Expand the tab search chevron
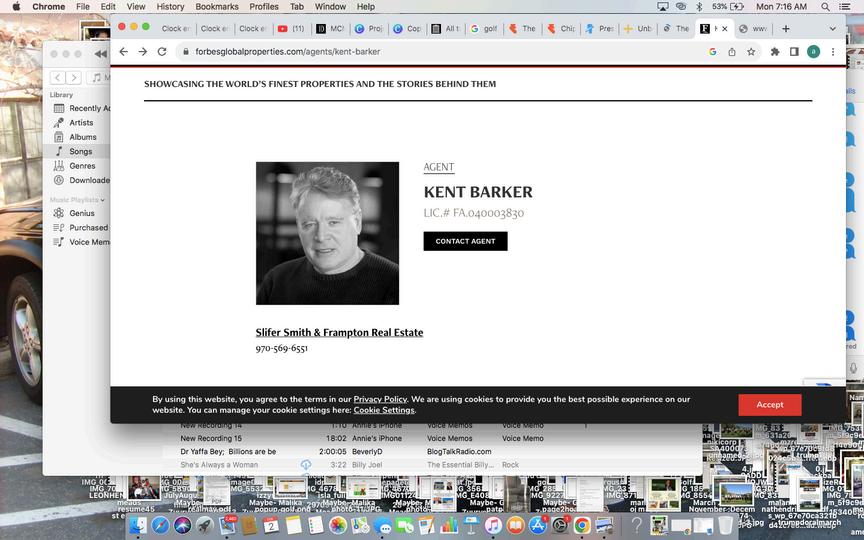The height and width of the screenshot is (540, 864). (x=832, y=29)
